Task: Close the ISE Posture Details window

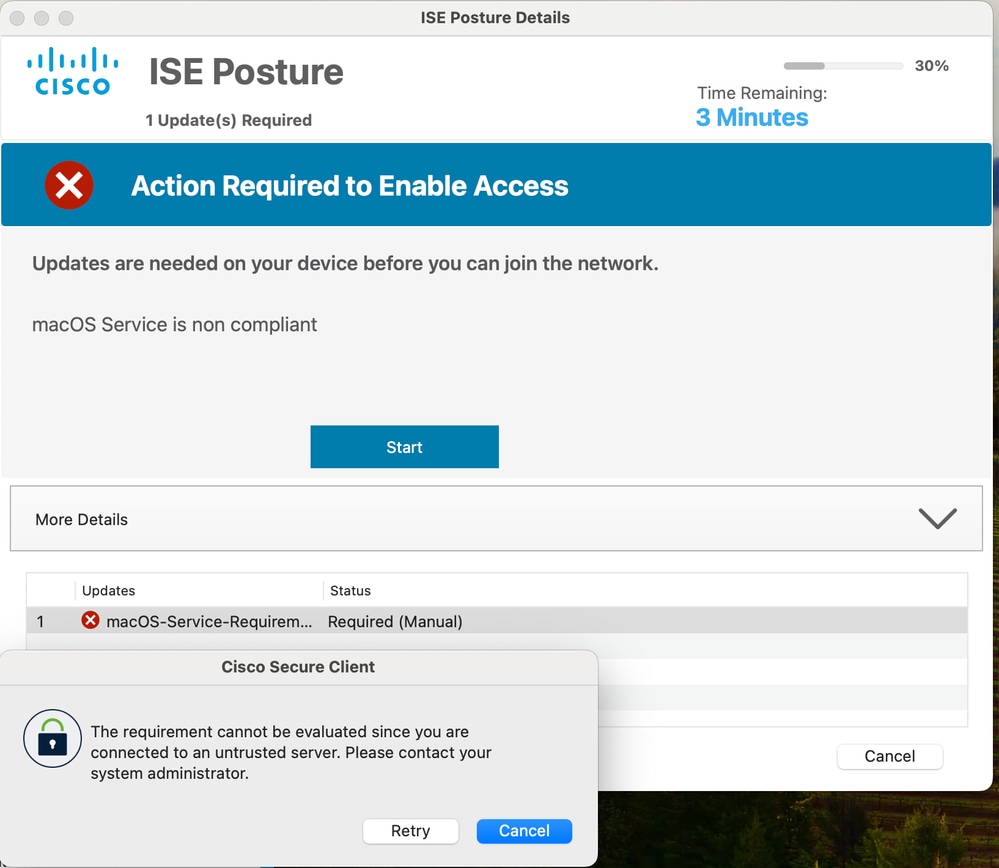Action: pos(17,18)
